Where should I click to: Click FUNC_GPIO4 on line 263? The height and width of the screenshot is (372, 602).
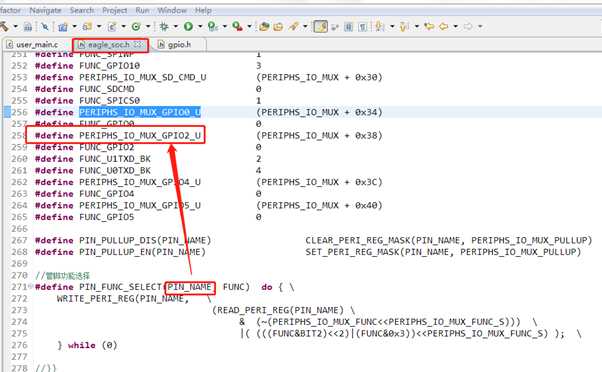[x=107, y=194]
